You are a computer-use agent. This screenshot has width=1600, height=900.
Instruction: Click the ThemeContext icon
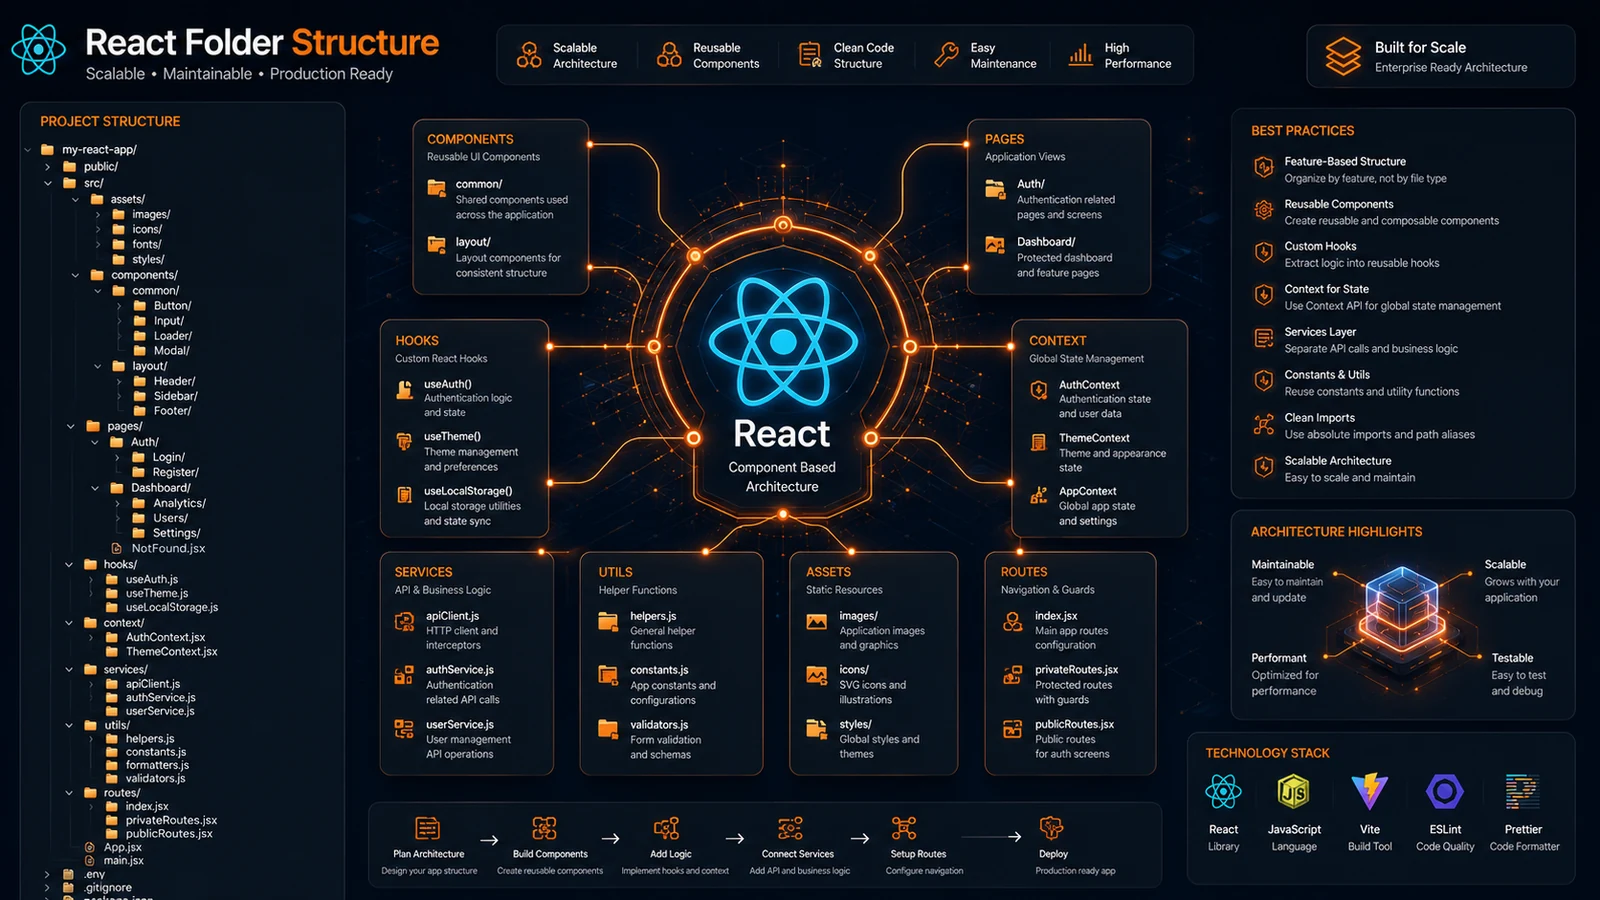[1039, 442]
